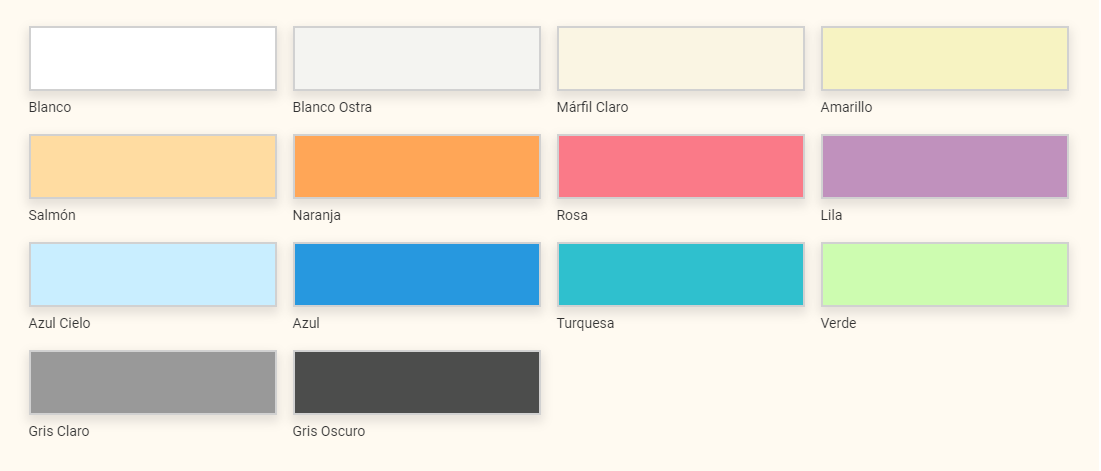
Task: Choose the Turquesa color swatch
Action: pyautogui.click(x=680, y=274)
